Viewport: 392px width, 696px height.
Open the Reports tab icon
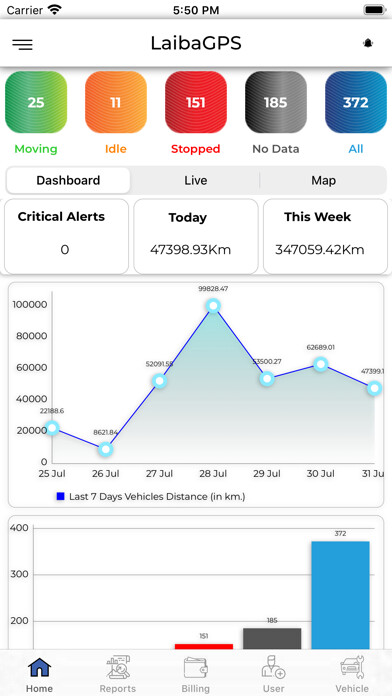tap(118, 667)
